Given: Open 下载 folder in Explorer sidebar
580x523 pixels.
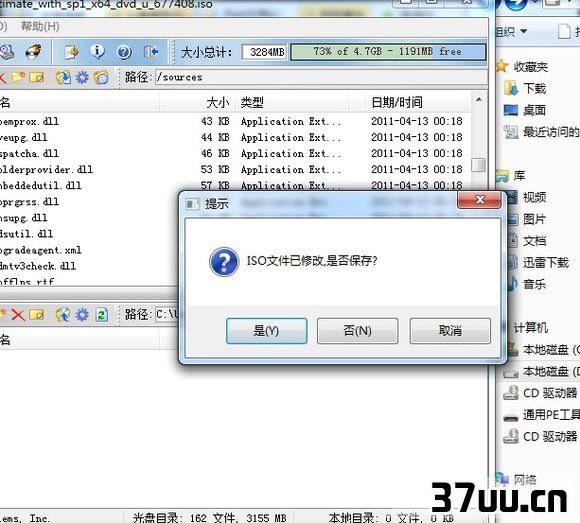Looking at the screenshot, I should pyautogui.click(x=534, y=89).
